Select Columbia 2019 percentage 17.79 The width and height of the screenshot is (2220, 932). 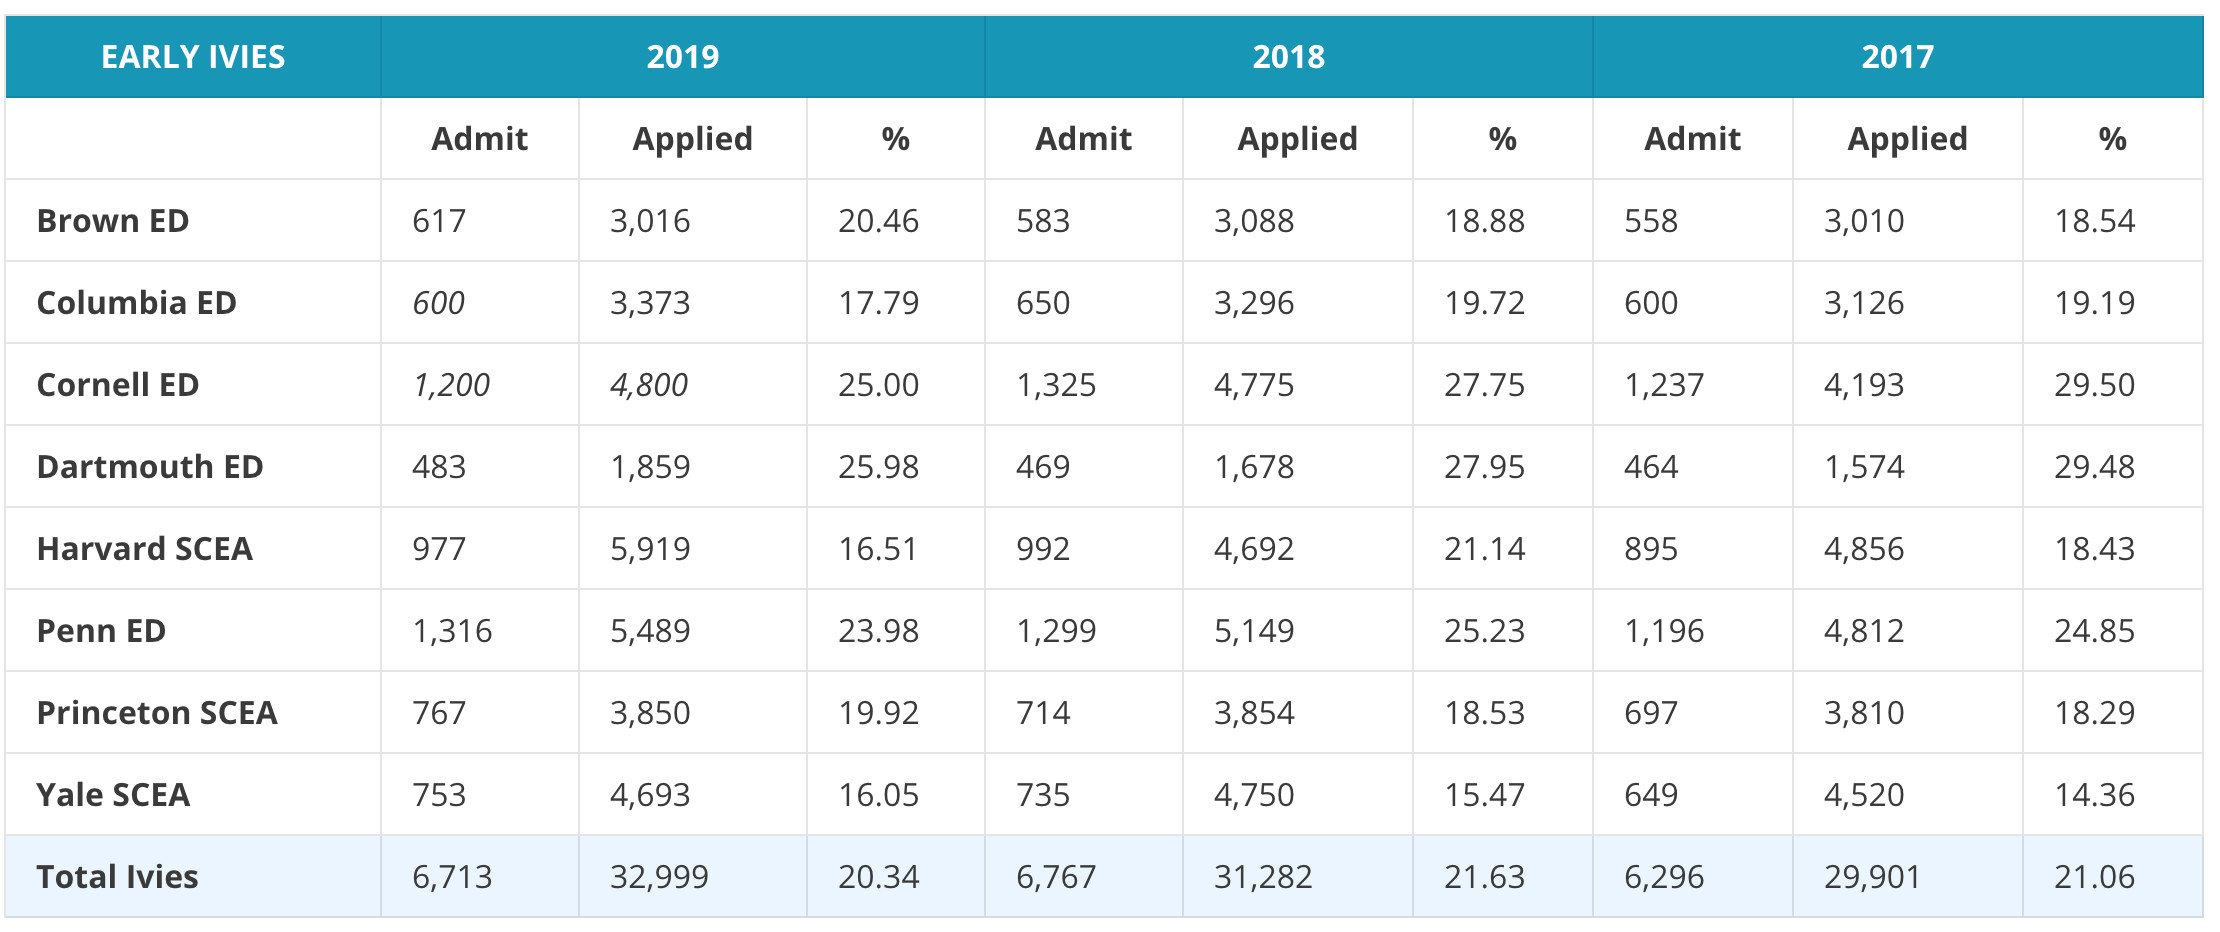pos(878,303)
